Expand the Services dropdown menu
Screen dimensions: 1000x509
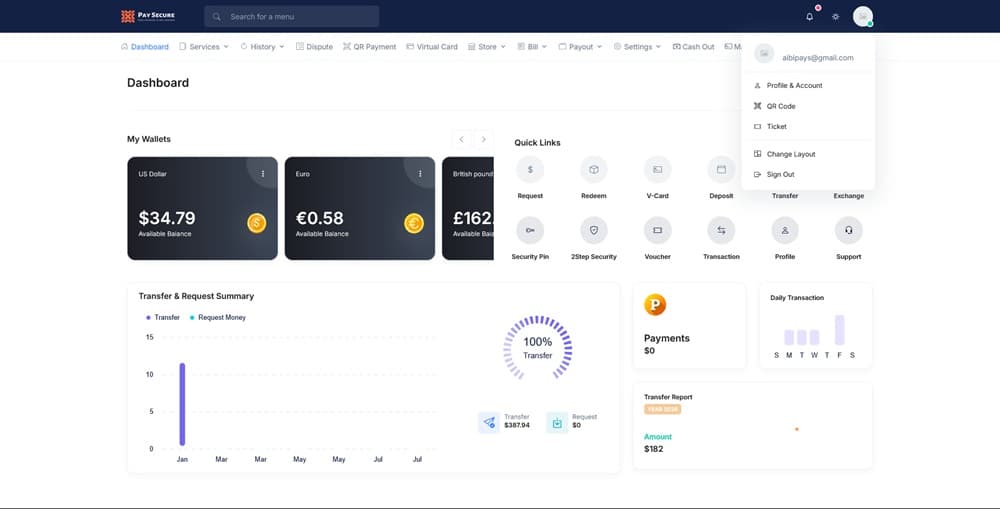[x=204, y=47]
